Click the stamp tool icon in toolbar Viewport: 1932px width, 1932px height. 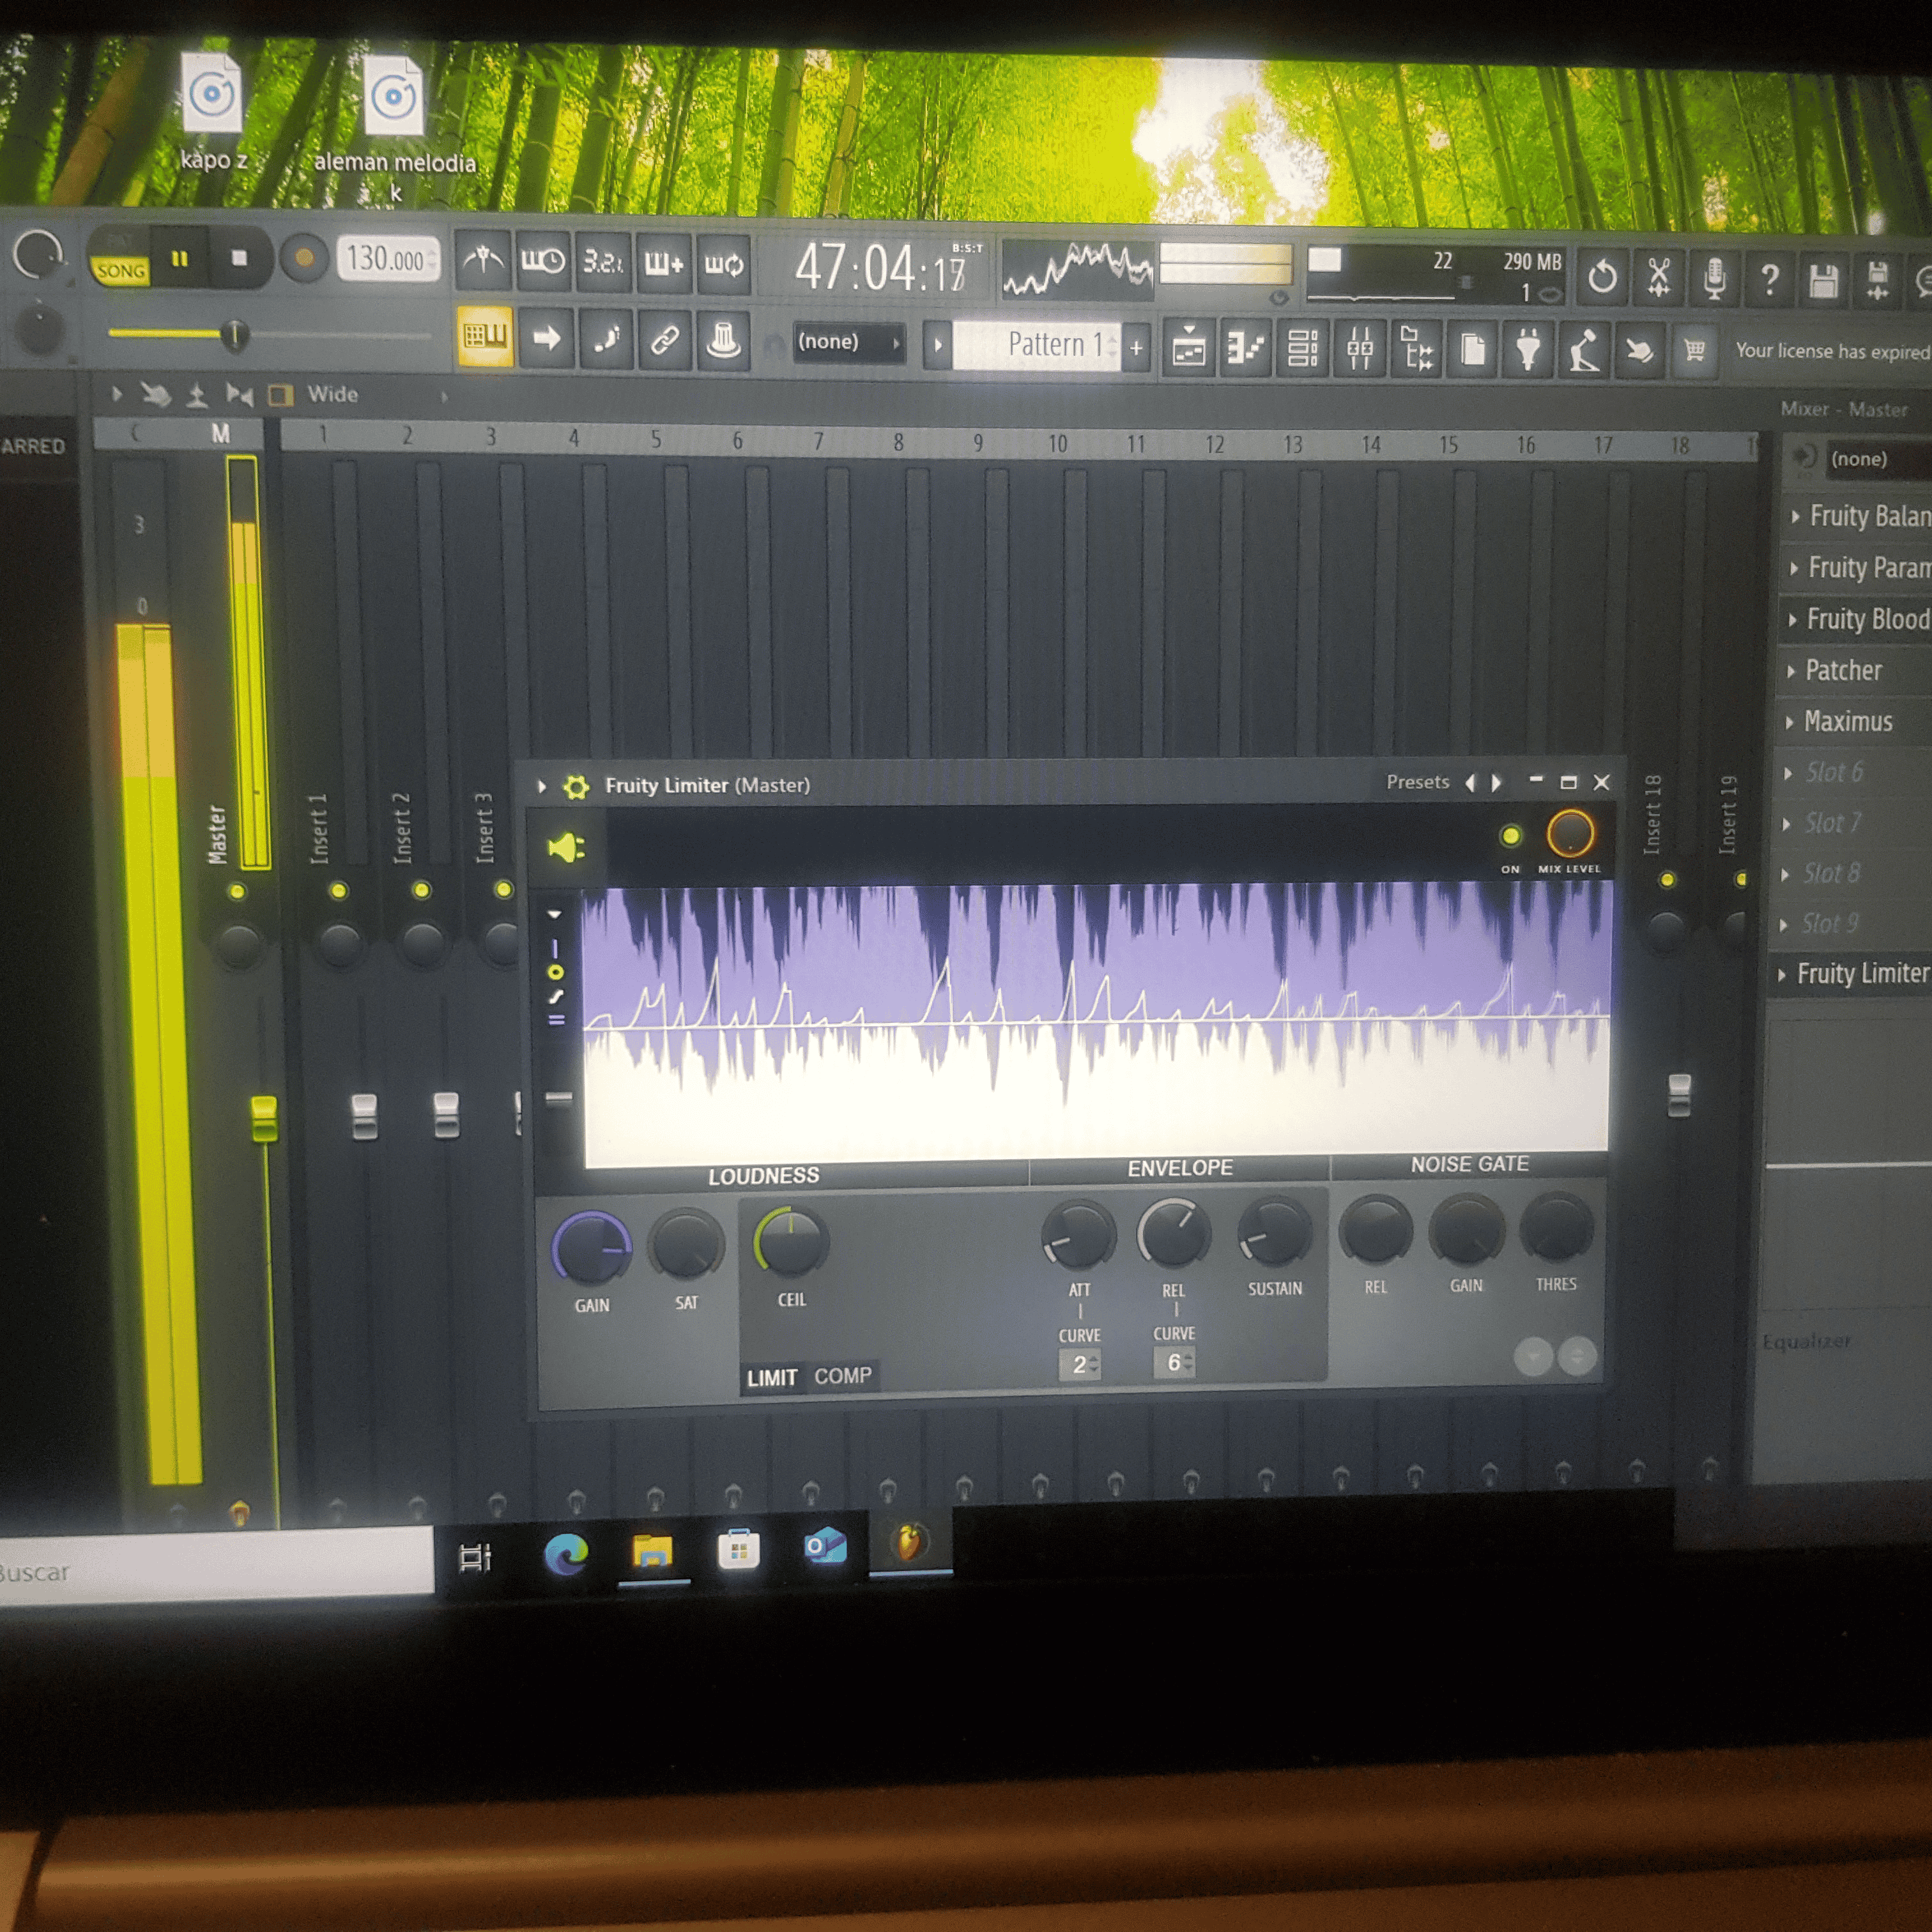(x=723, y=341)
